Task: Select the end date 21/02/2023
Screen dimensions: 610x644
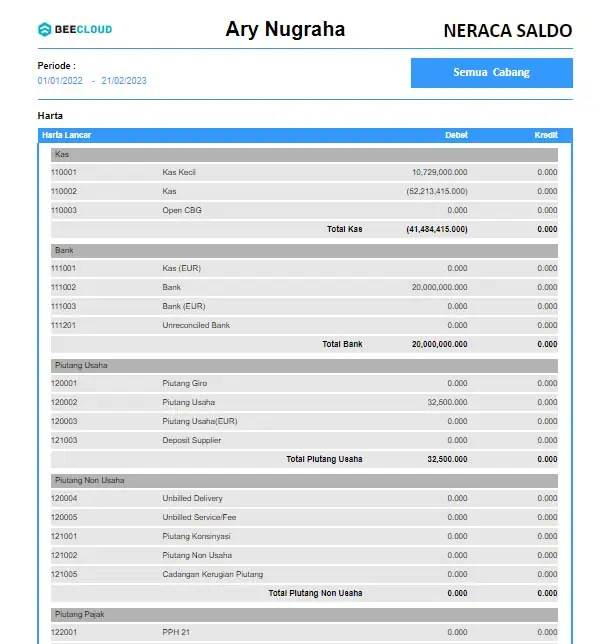Action: 124,80
